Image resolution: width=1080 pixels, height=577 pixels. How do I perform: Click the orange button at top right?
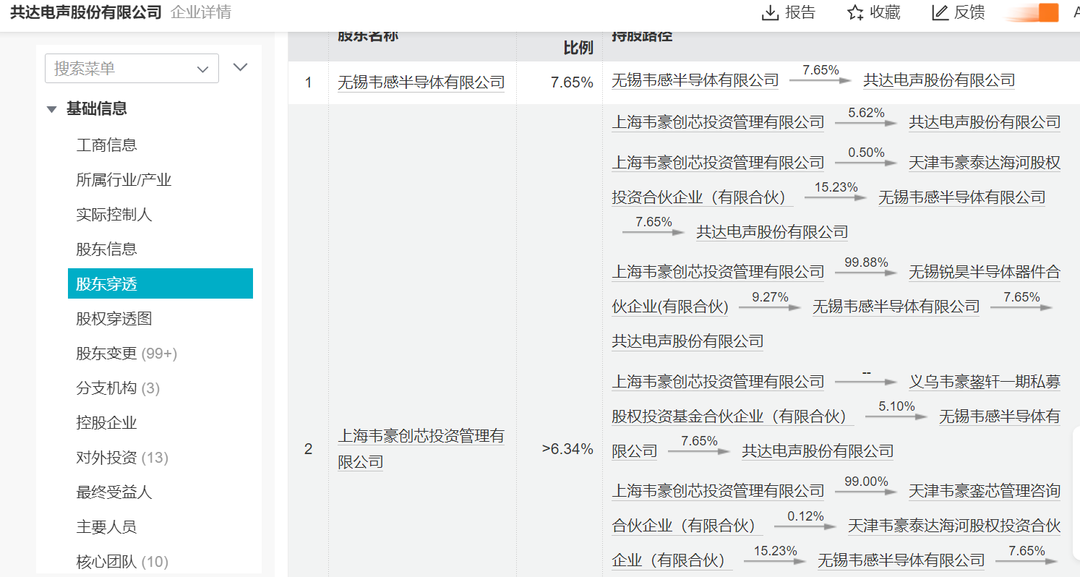click(x=1048, y=12)
